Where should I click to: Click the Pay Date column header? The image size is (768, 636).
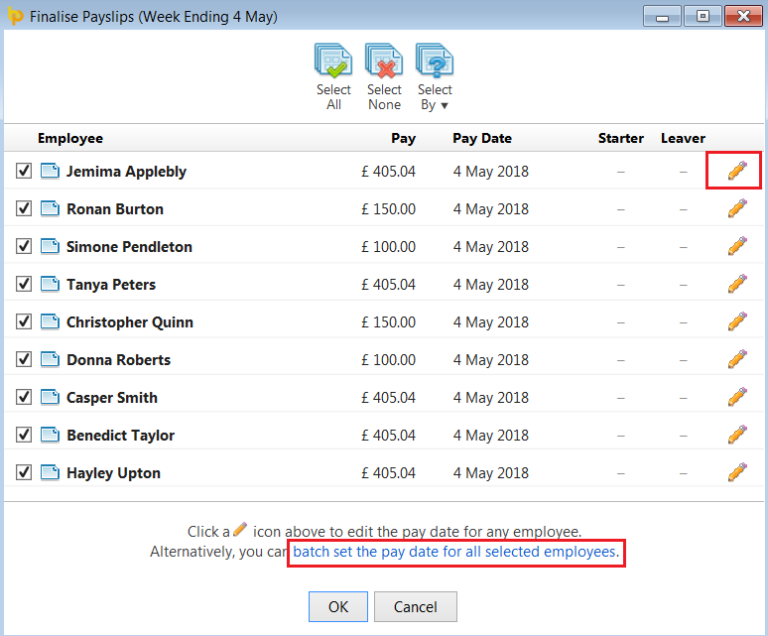(481, 138)
